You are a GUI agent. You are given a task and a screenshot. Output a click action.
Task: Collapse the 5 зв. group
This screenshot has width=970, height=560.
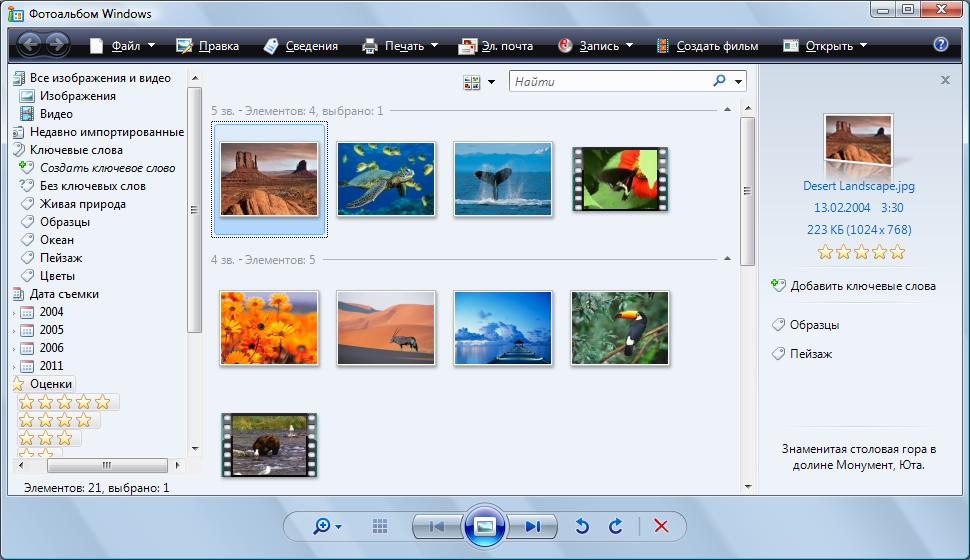click(x=727, y=110)
